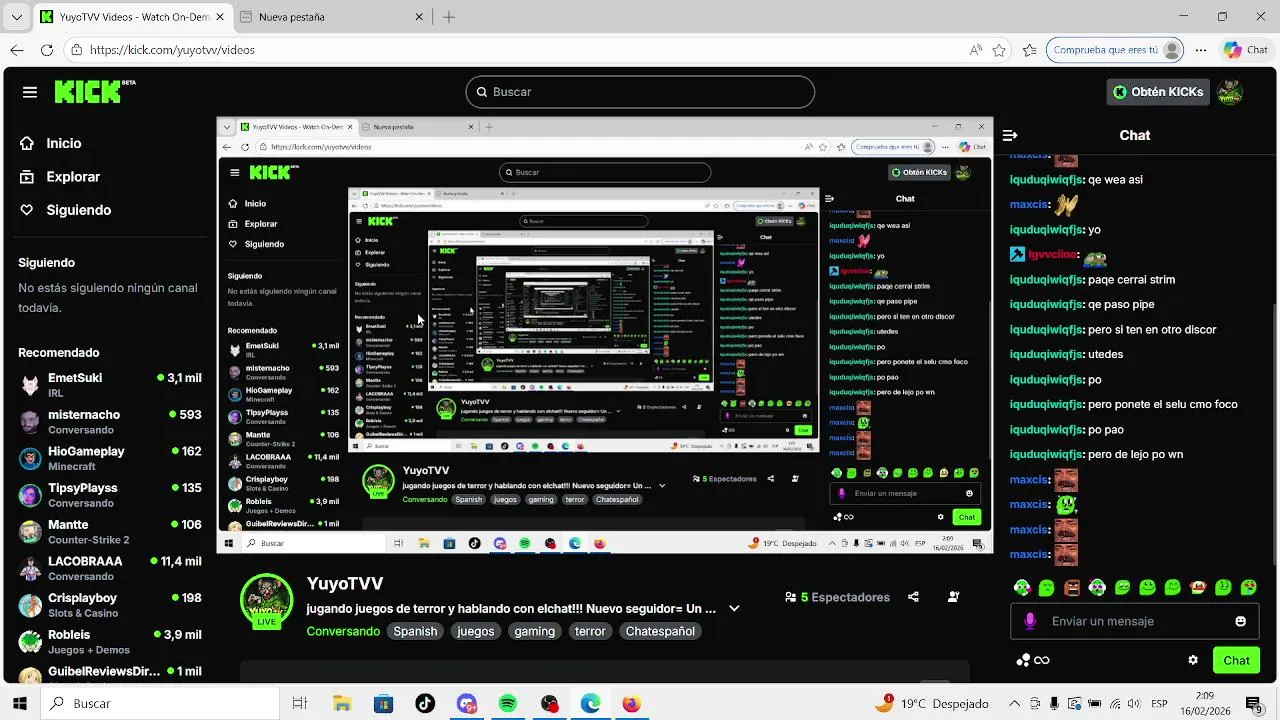Open the emoji picker smiley
The width and height of the screenshot is (1280, 720).
[x=1241, y=621]
